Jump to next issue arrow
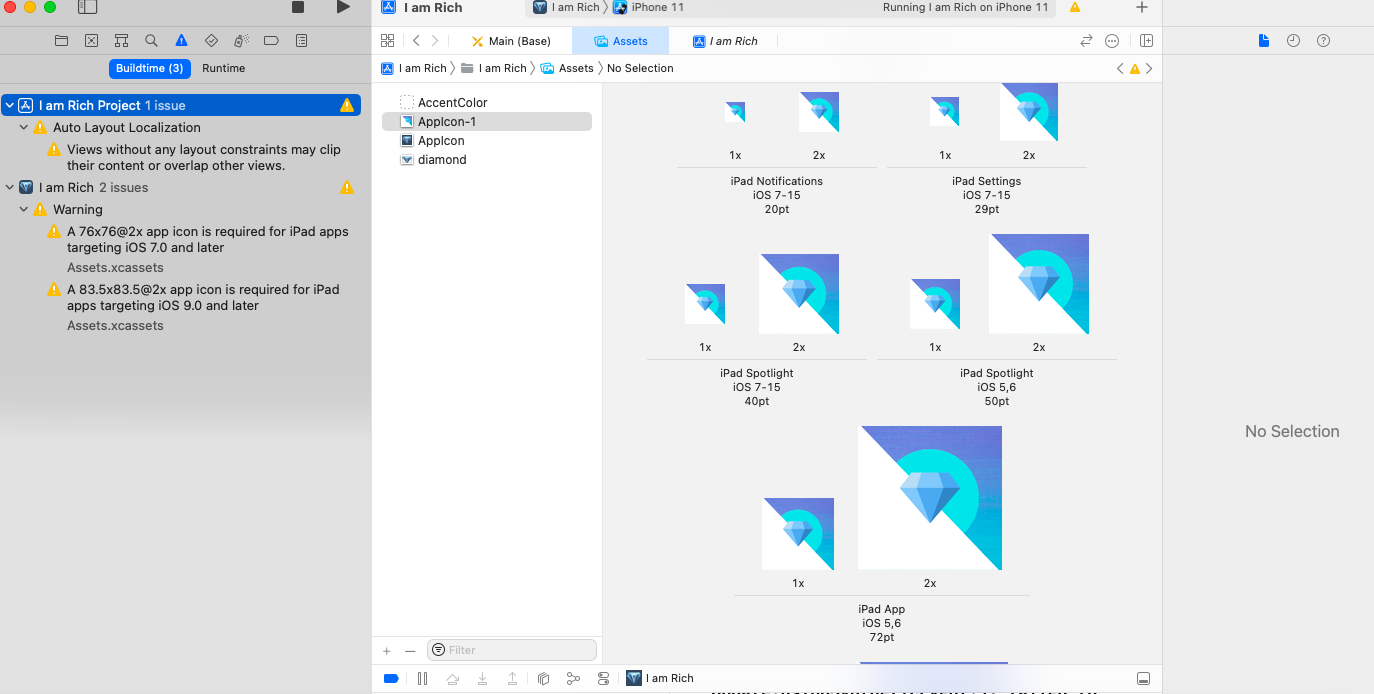1374x694 pixels. (1149, 68)
